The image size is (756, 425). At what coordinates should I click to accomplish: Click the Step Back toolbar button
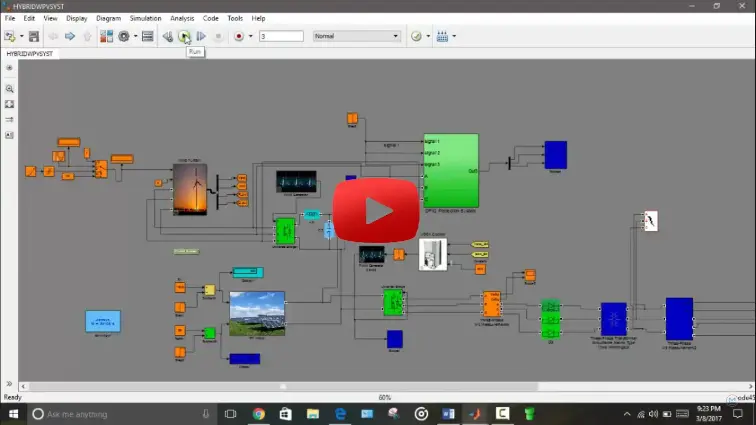(168, 36)
